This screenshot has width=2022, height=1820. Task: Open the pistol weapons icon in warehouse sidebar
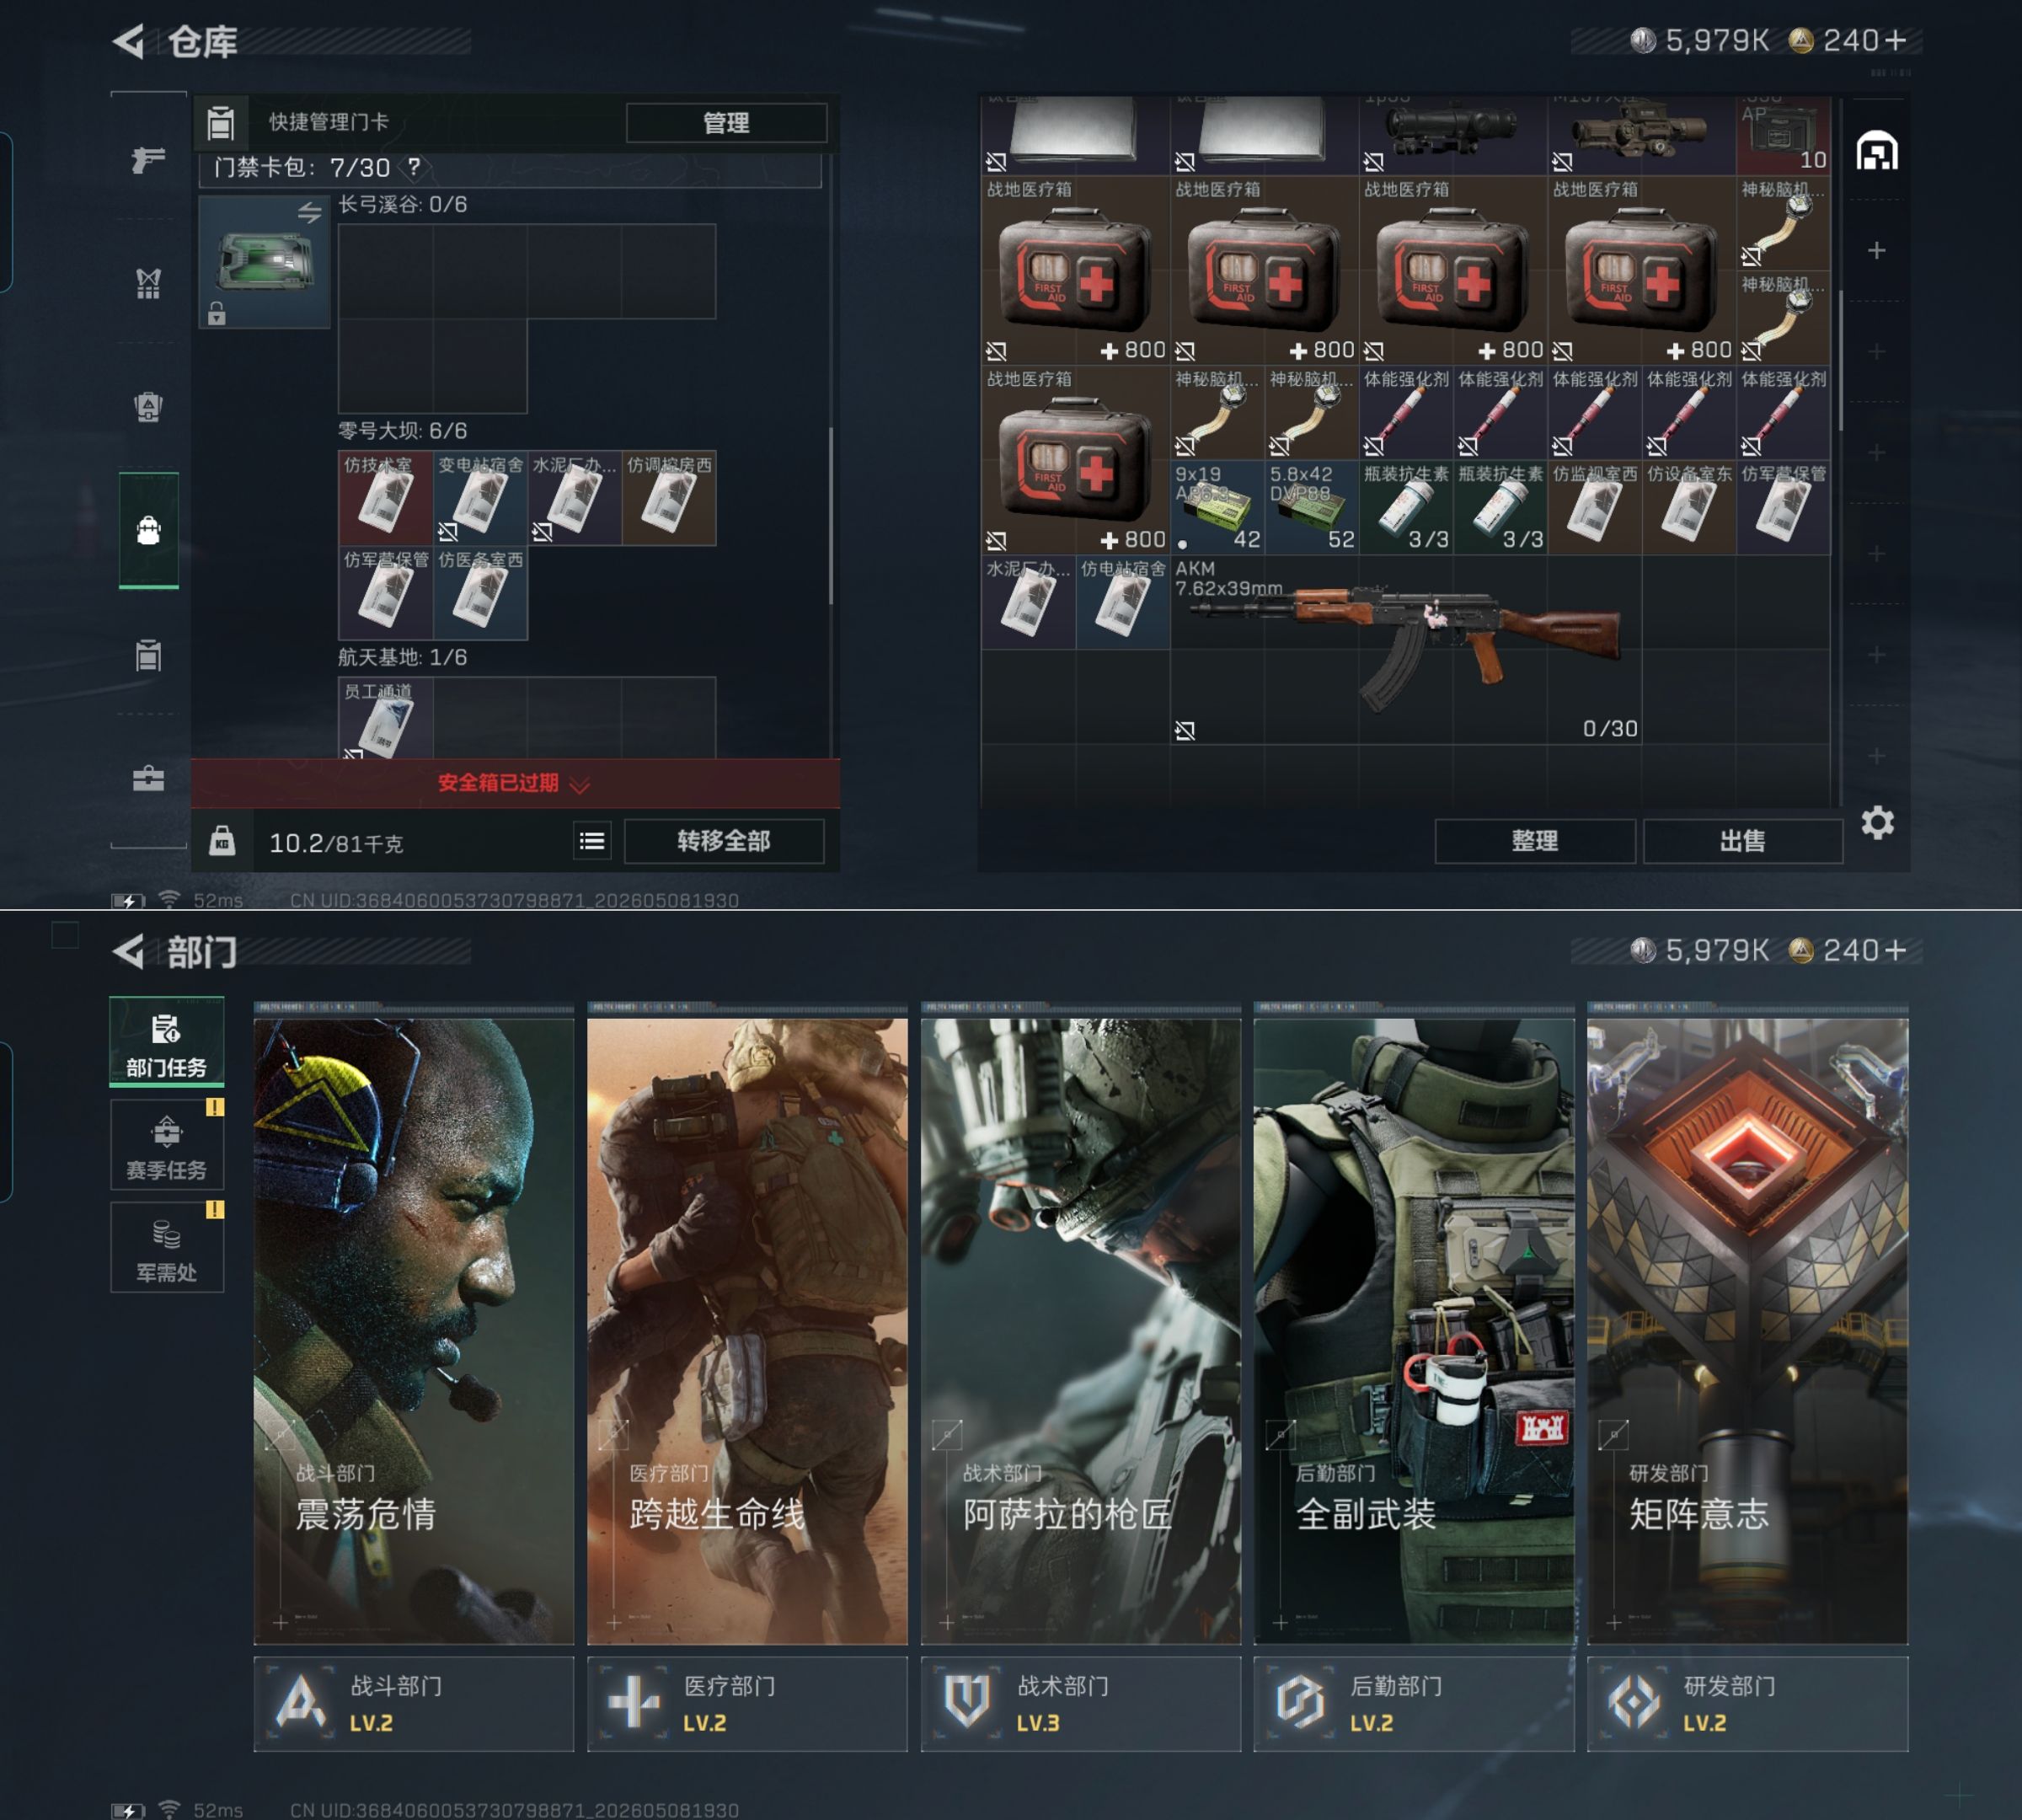[x=148, y=159]
